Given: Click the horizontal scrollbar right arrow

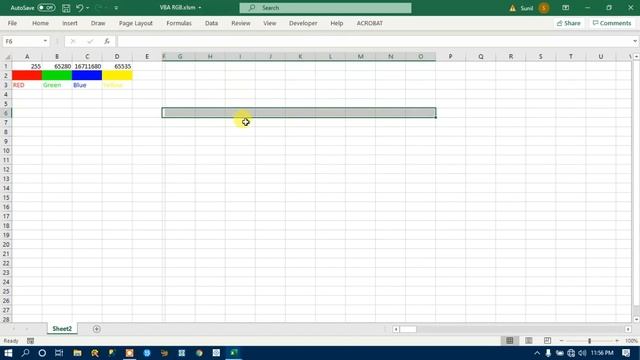Looking at the screenshot, I should coord(628,329).
